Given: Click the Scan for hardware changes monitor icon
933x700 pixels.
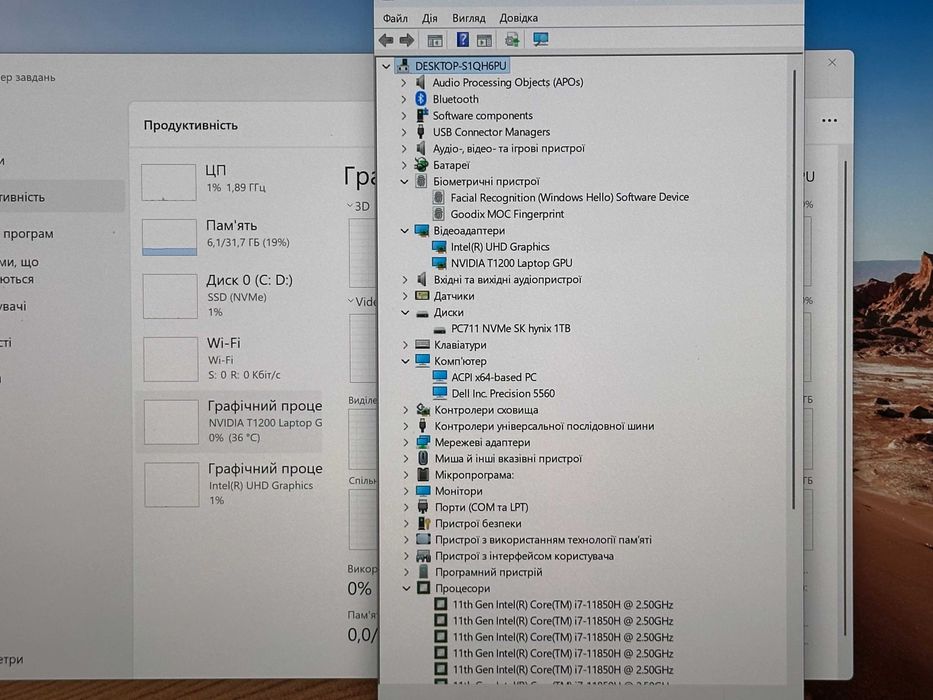Looking at the screenshot, I should coord(540,40).
